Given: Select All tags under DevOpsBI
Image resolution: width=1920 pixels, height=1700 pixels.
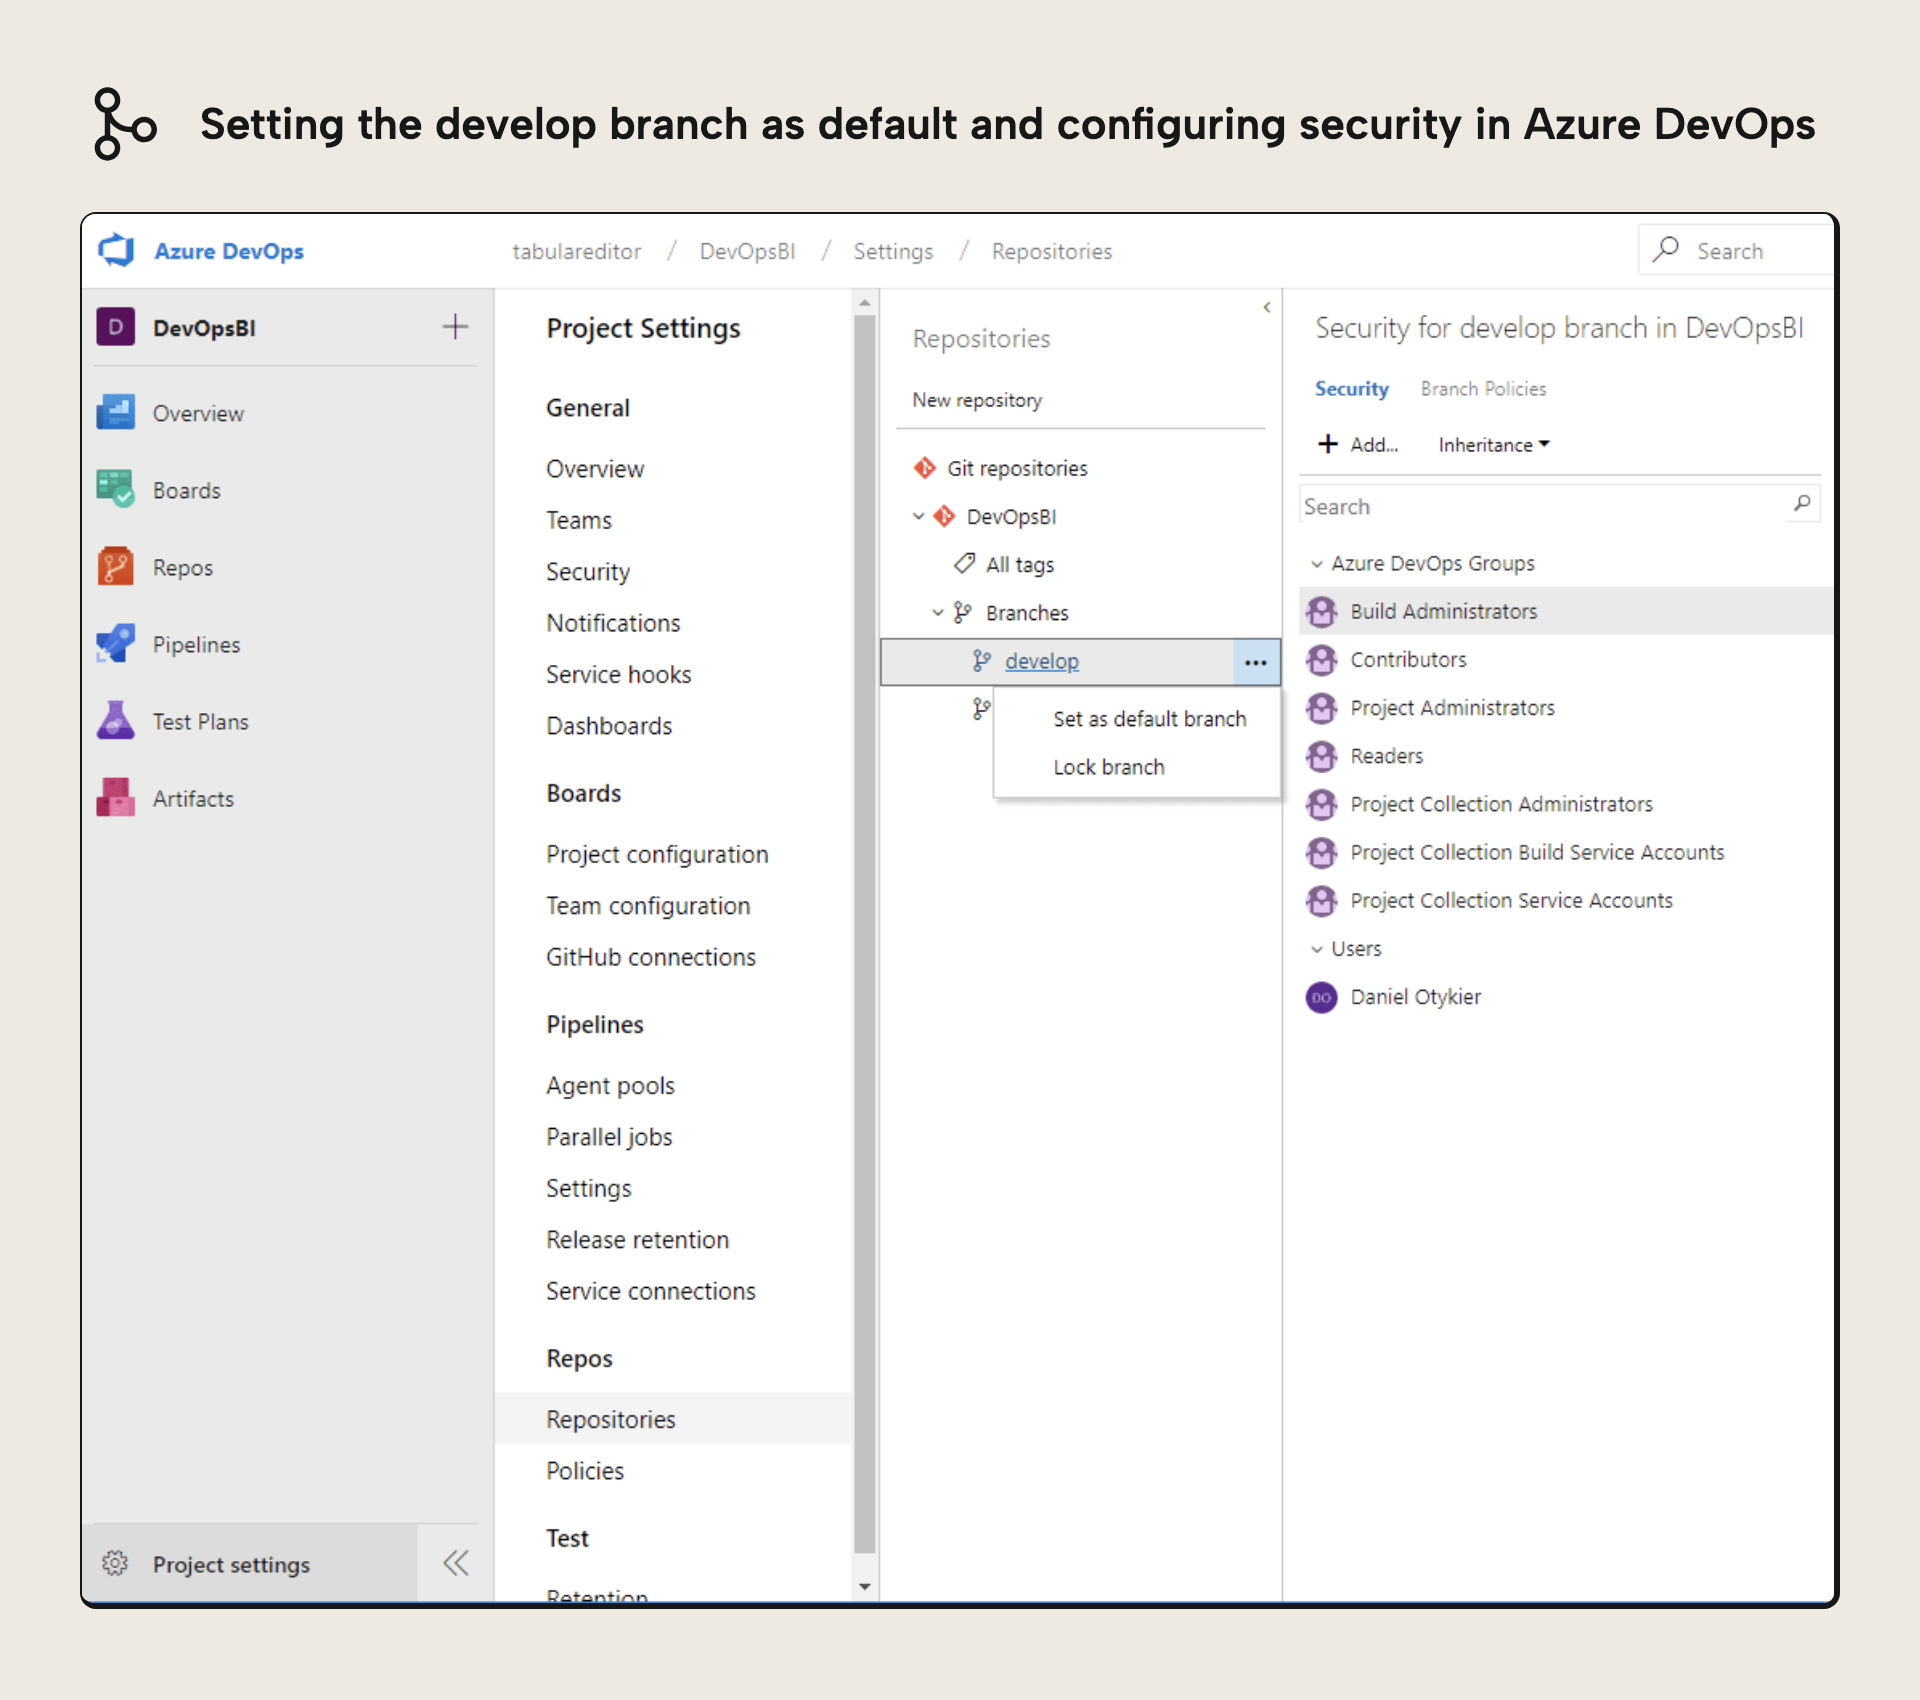Looking at the screenshot, I should click(x=1019, y=564).
